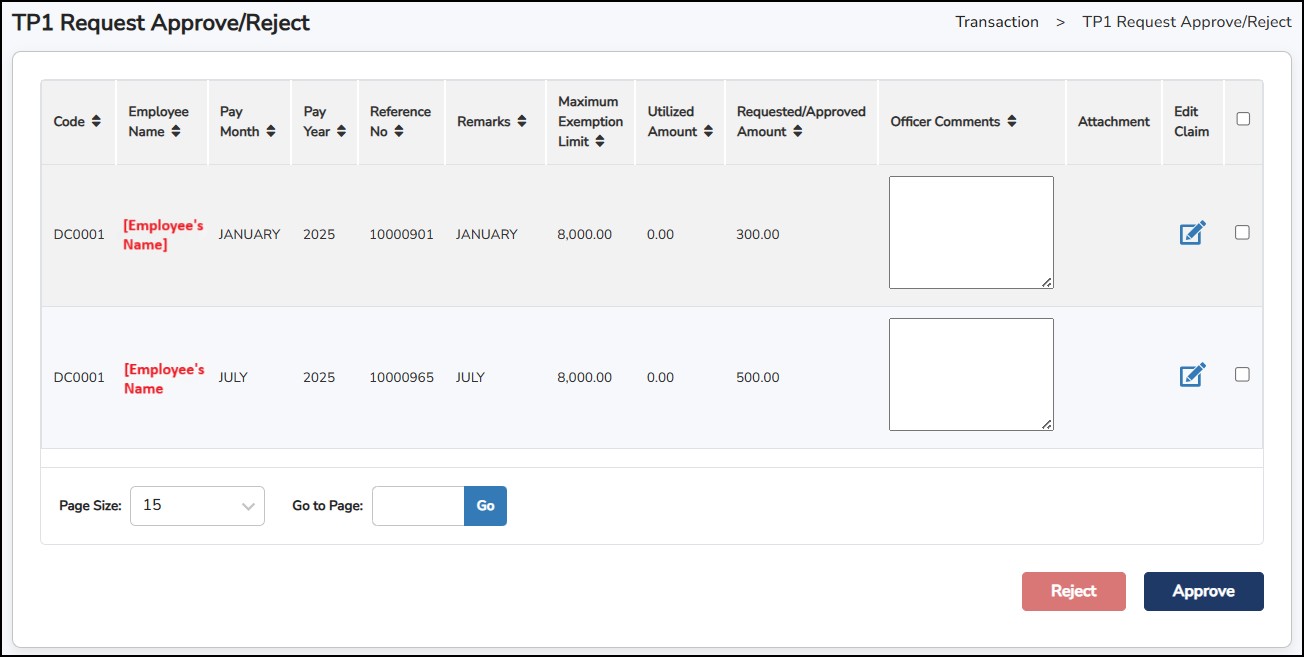Screen dimensions: 1304x657
Task: Click Officer Comments box for JANUARY row
Action: [971, 232]
